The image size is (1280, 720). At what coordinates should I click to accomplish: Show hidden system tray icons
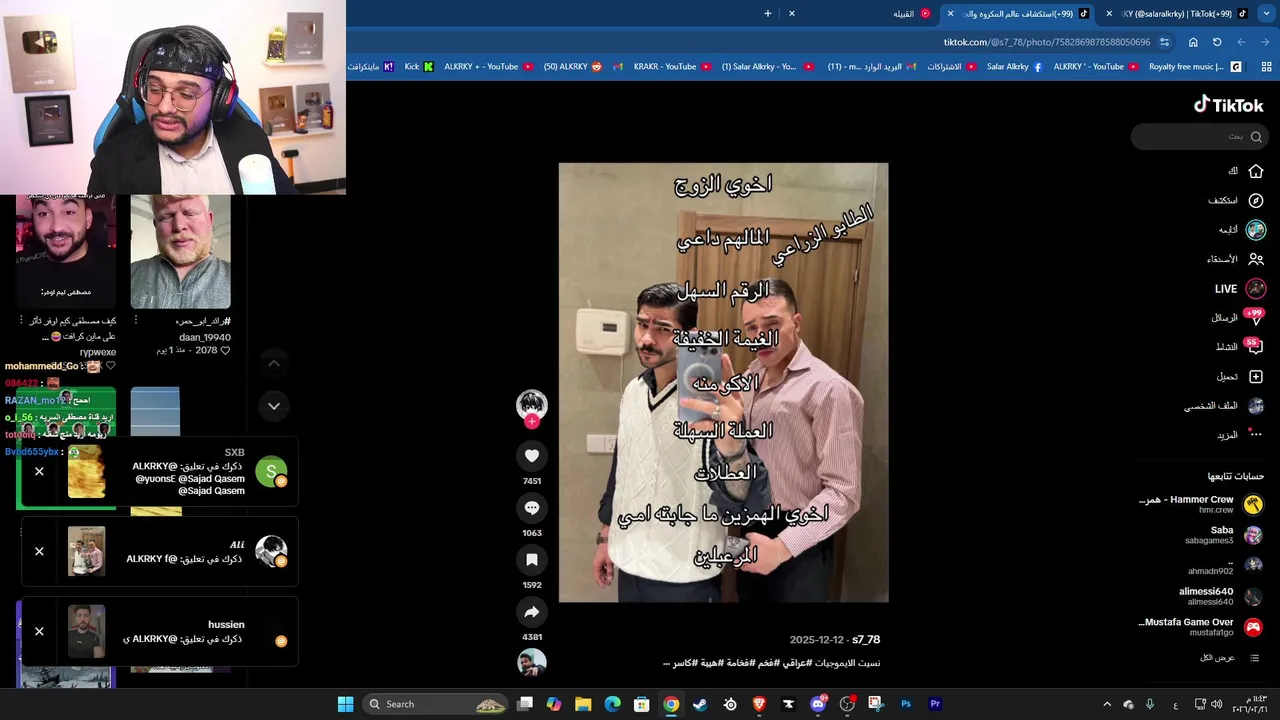click(x=1107, y=704)
